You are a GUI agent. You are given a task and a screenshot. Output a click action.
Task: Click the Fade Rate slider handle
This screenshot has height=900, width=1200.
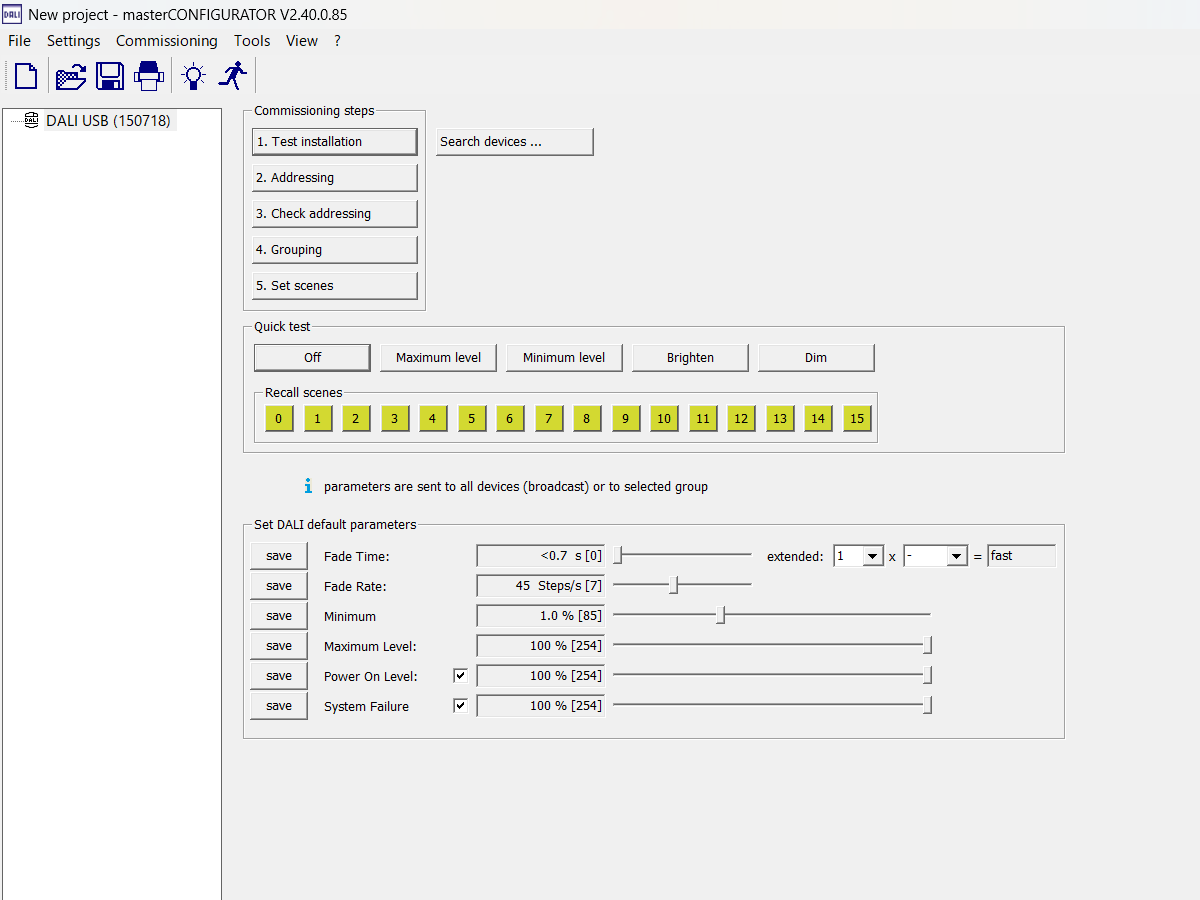[x=675, y=585]
